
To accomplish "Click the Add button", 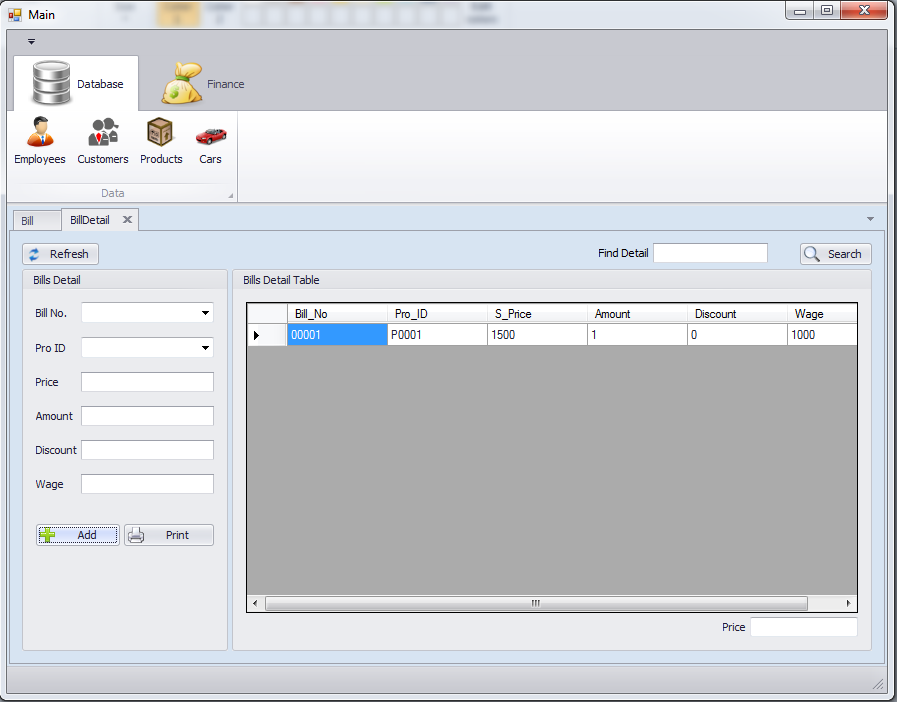I will click(78, 535).
